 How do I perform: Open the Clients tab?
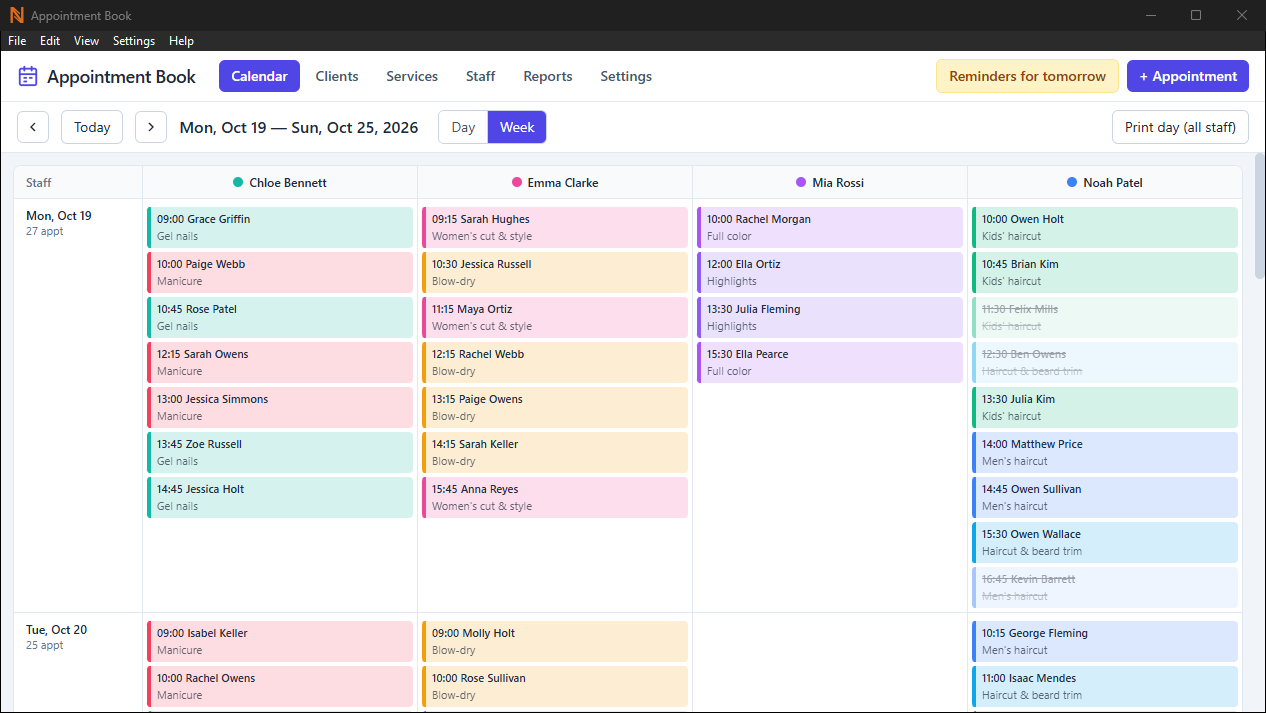337,76
